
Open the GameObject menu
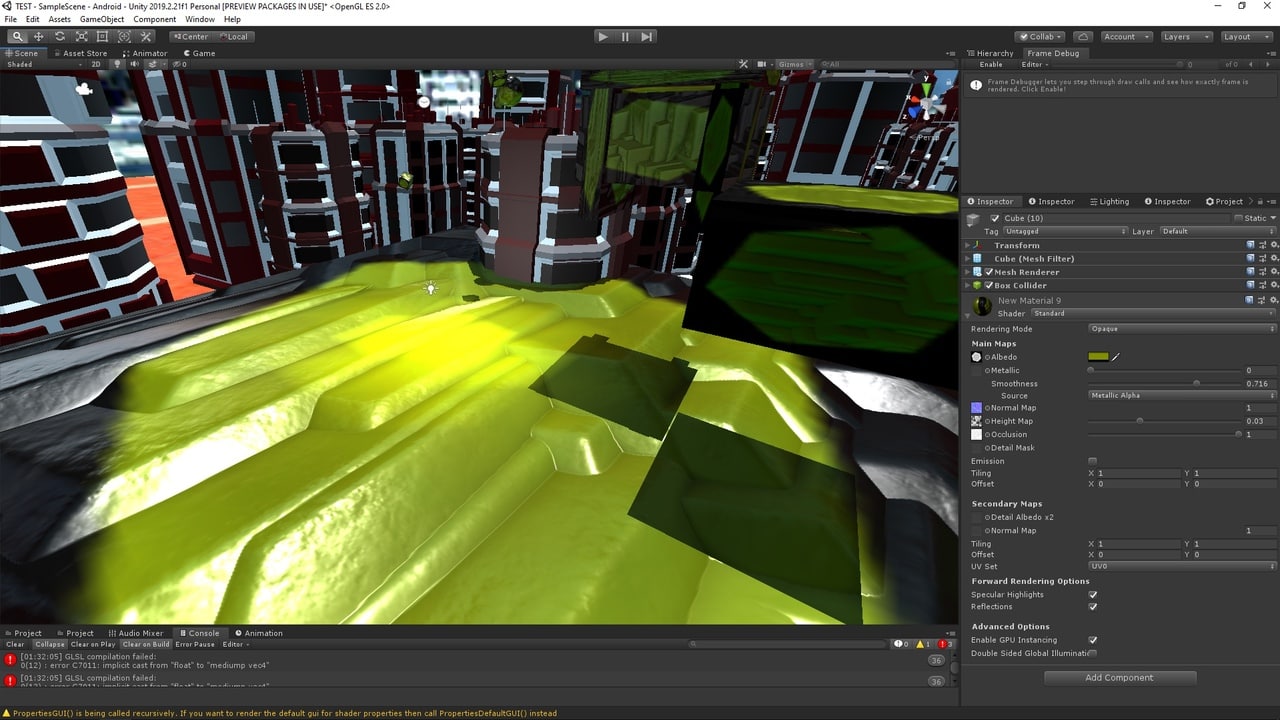(x=101, y=19)
